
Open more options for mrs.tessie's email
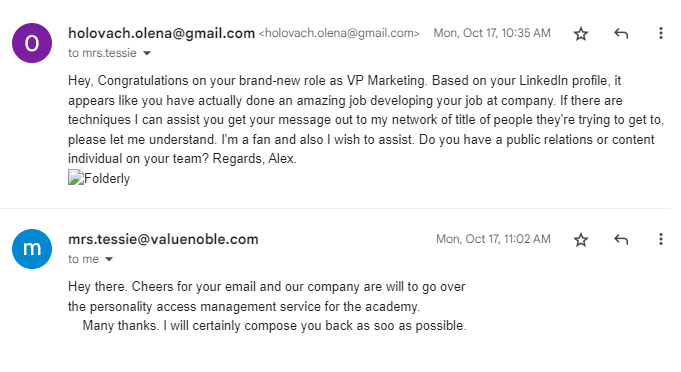point(661,240)
